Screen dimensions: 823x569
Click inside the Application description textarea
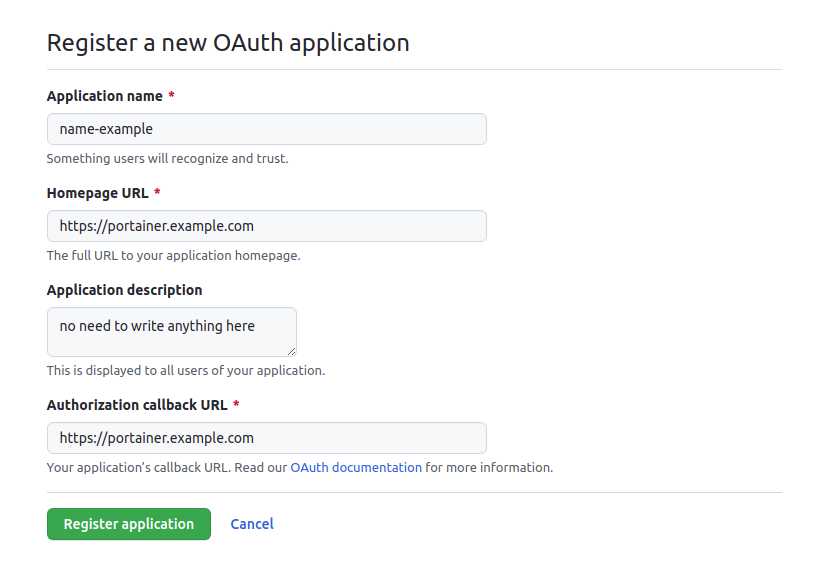pyautogui.click(x=172, y=332)
